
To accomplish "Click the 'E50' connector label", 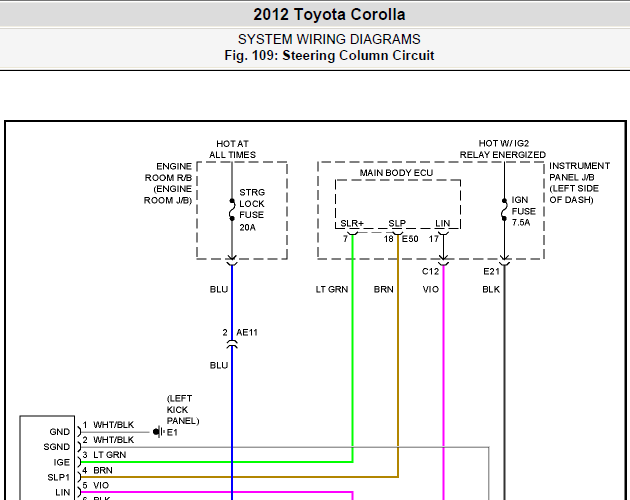I will click(410, 239).
